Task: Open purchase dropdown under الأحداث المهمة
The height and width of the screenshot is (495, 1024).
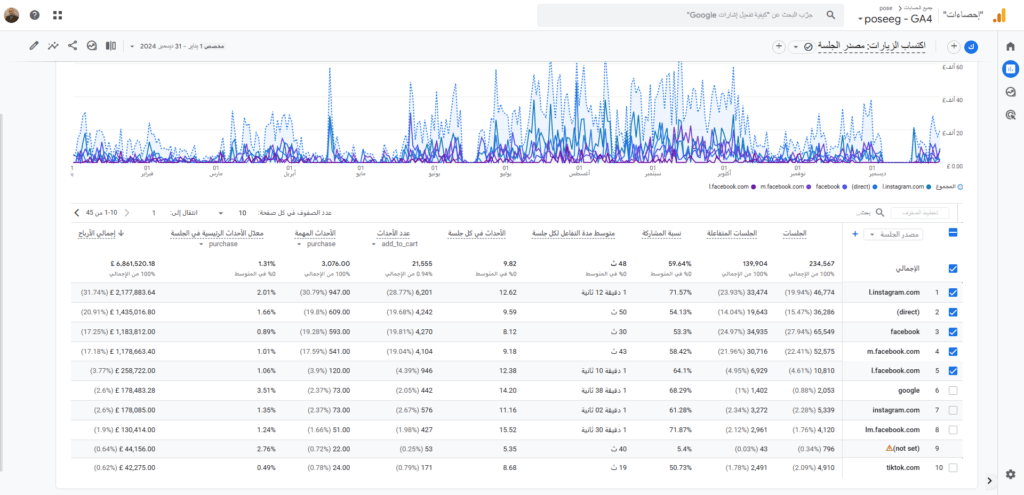Action: click(316, 244)
